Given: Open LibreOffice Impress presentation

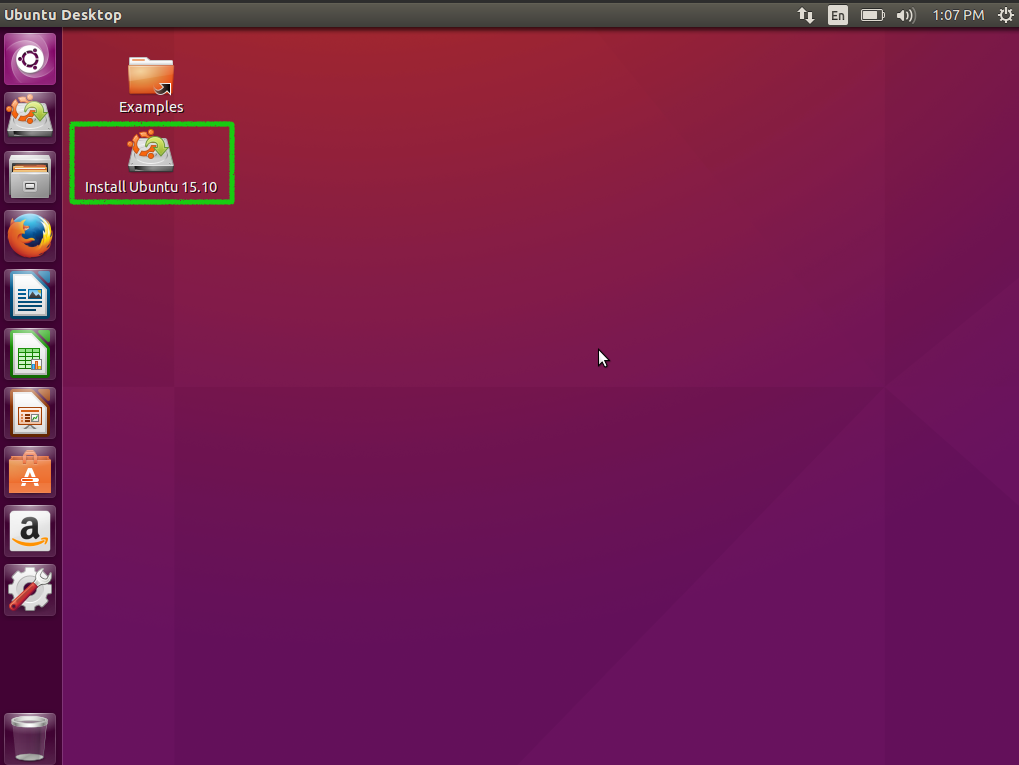Looking at the screenshot, I should [x=30, y=413].
